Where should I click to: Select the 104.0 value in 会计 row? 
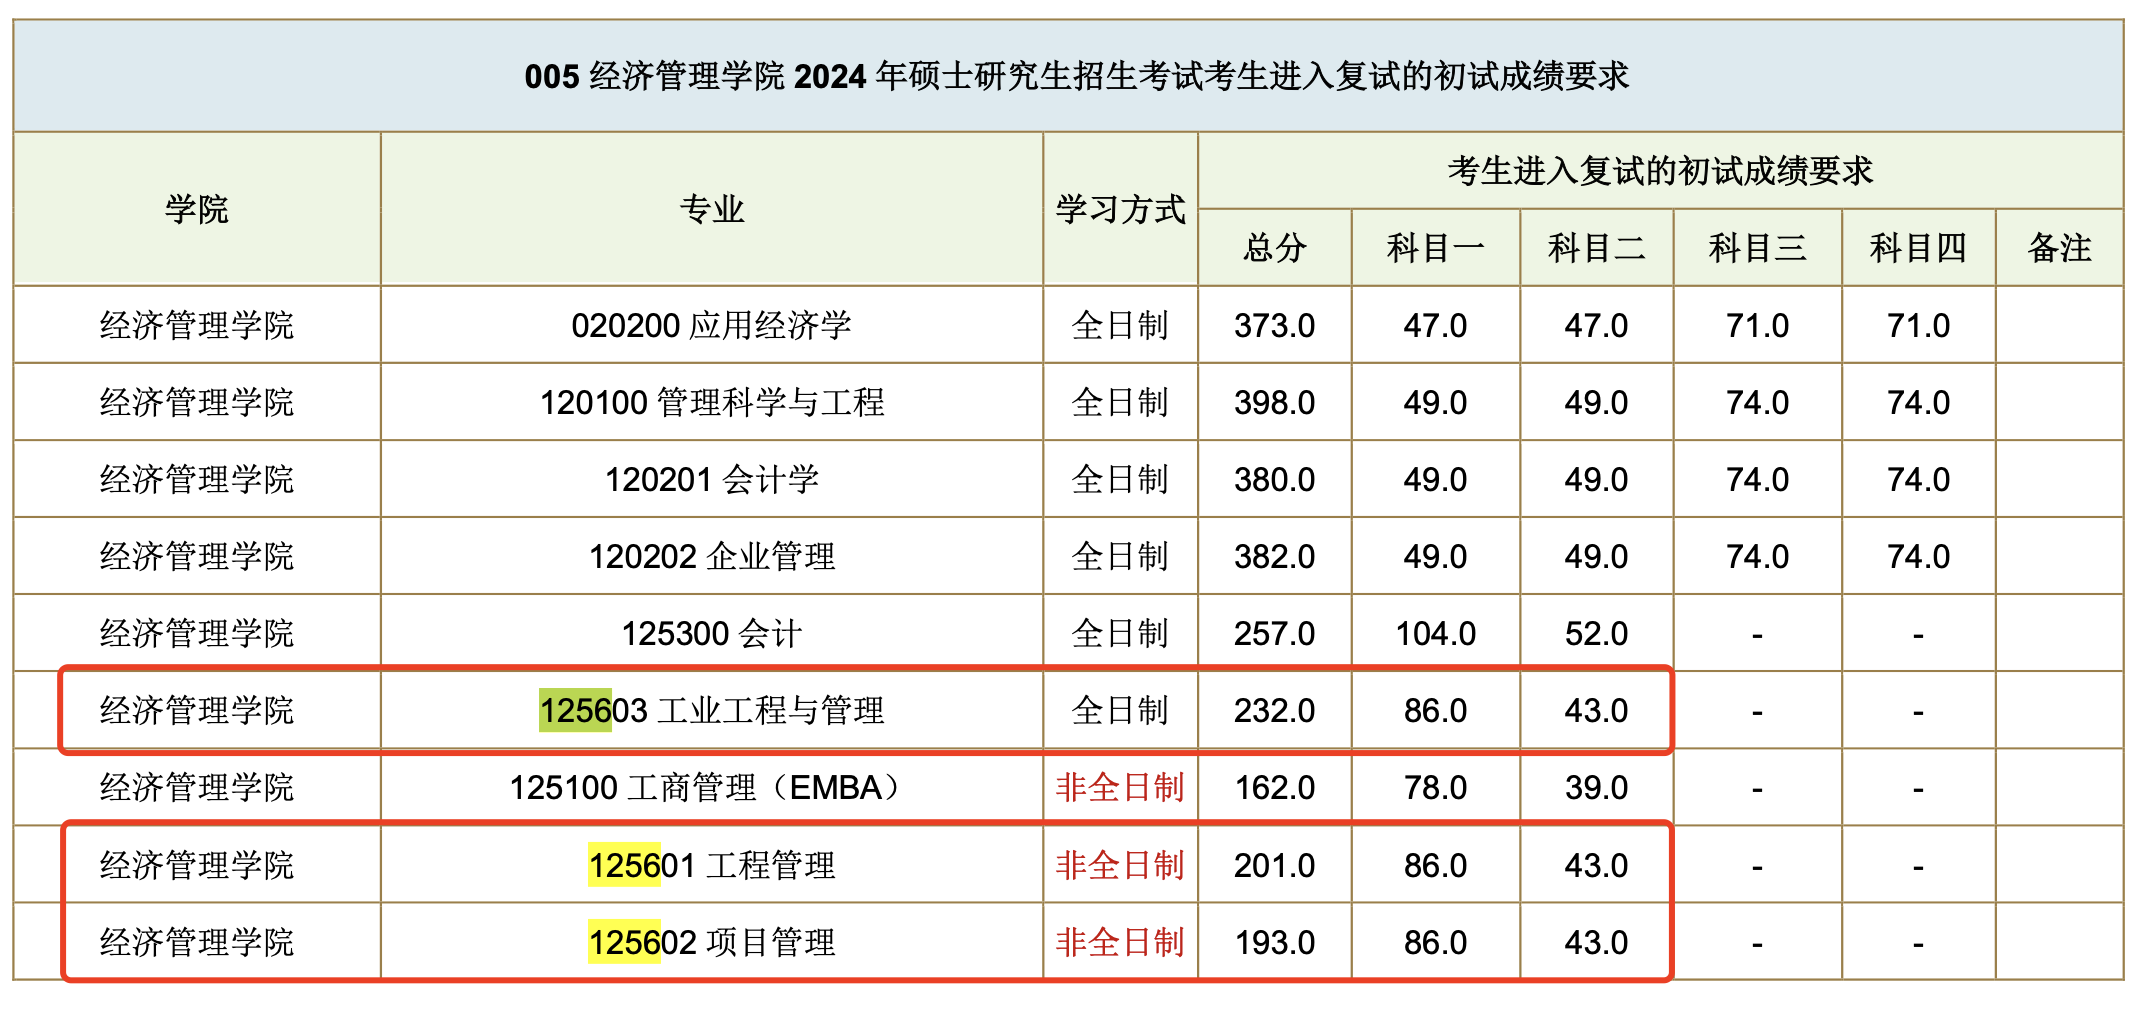(x=1435, y=633)
